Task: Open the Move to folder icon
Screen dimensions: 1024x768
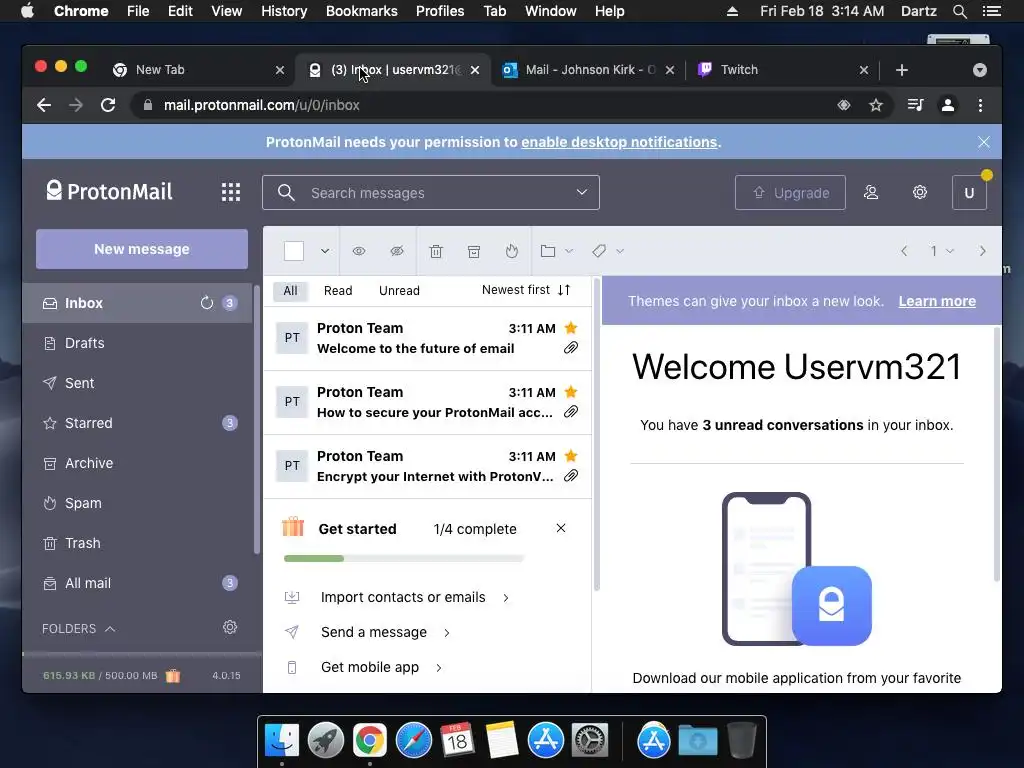Action: click(x=548, y=251)
